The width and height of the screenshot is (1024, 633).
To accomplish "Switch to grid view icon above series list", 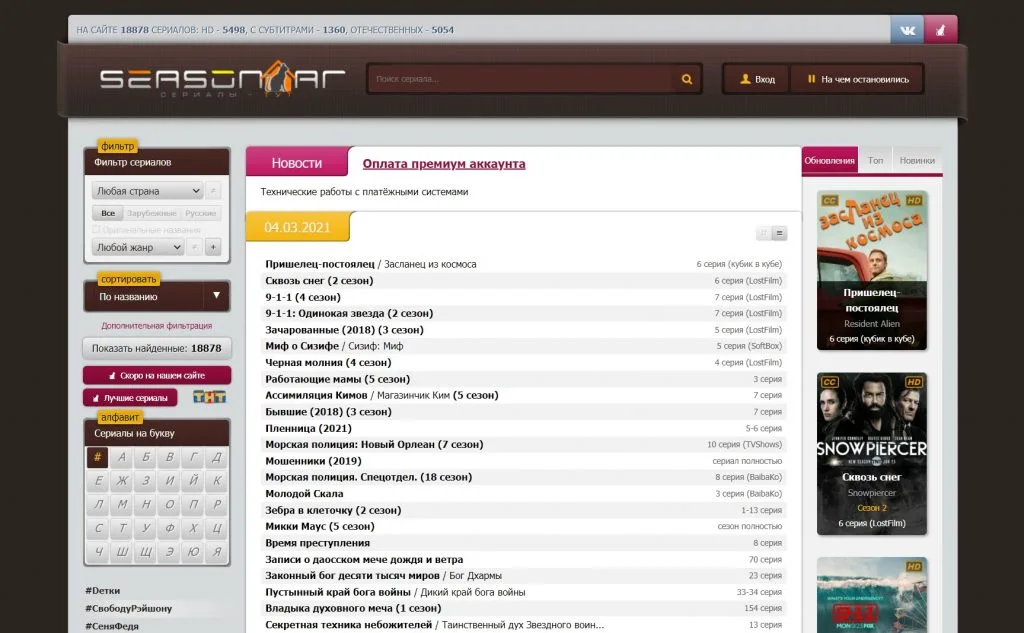I will pyautogui.click(x=763, y=233).
